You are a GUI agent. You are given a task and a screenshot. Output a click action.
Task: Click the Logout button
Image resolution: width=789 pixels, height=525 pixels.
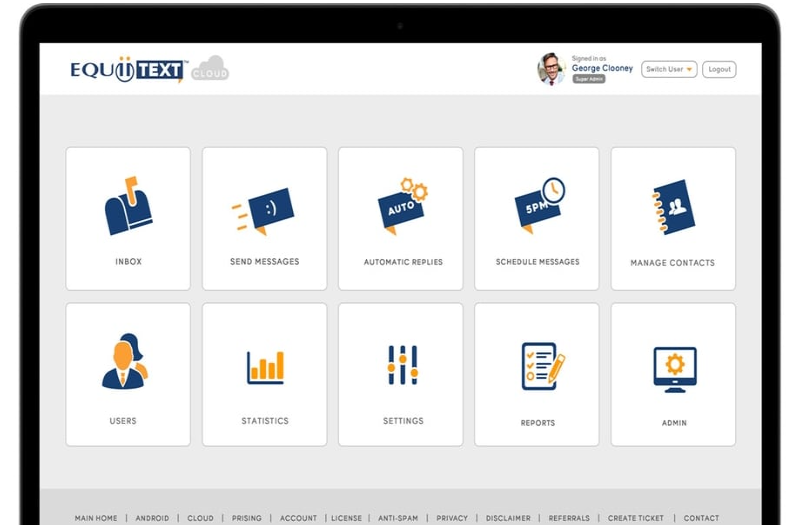pos(719,69)
